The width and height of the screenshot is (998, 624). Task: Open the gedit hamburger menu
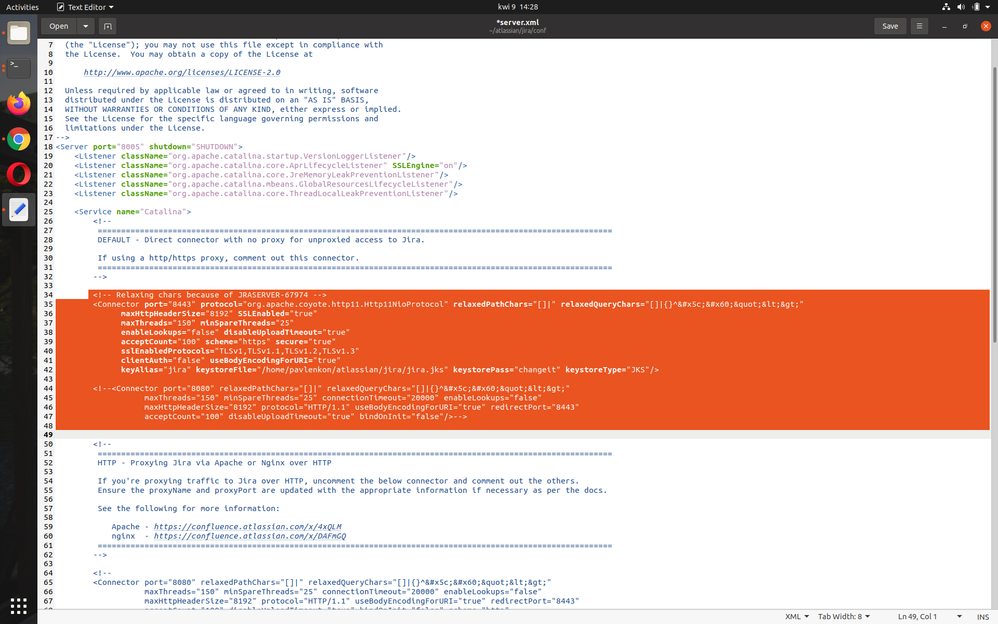(x=918, y=26)
